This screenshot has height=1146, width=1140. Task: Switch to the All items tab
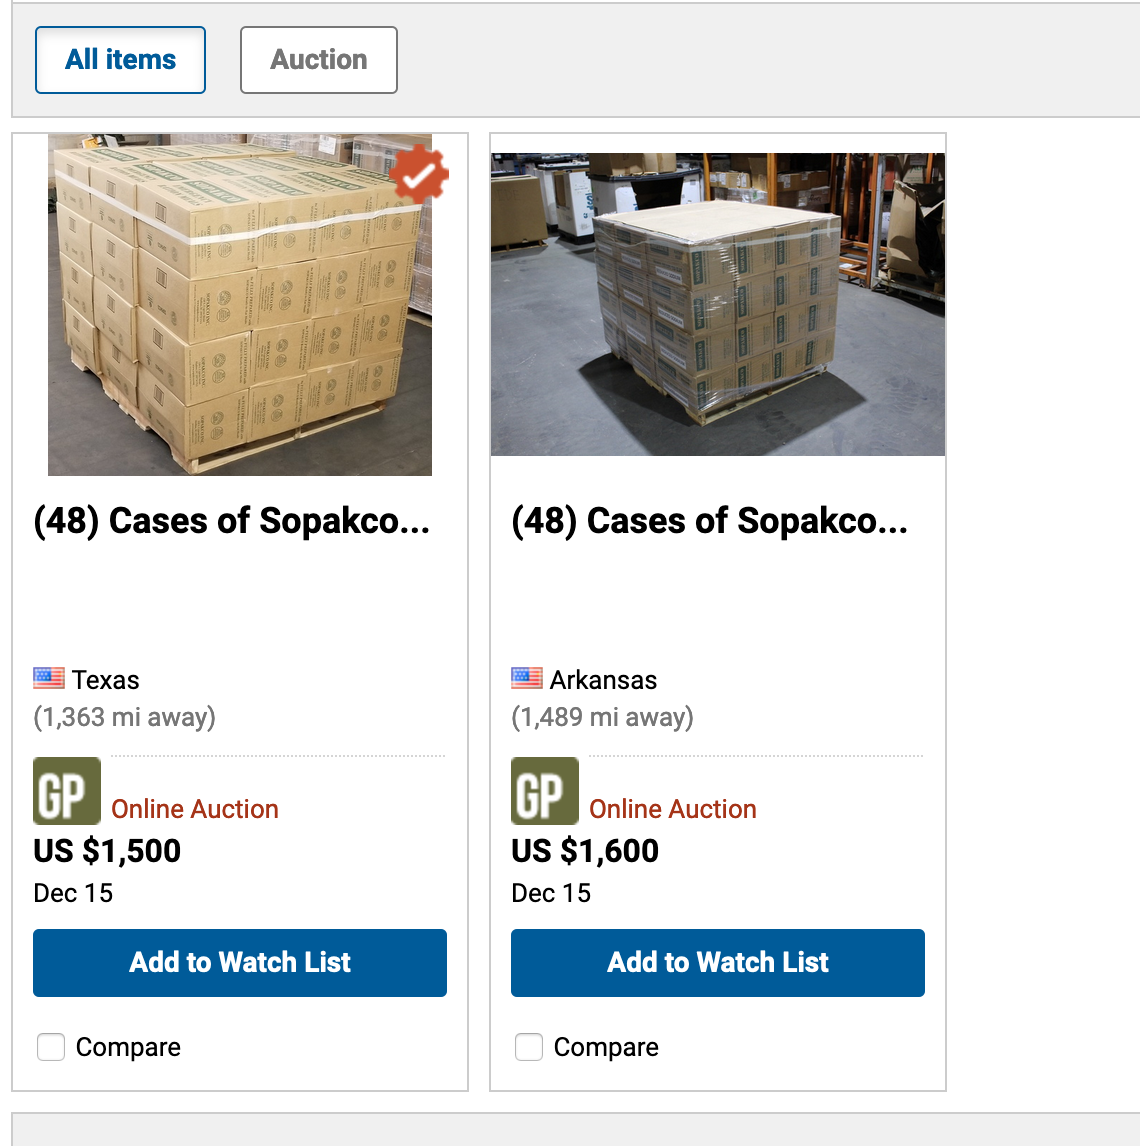[x=121, y=60]
